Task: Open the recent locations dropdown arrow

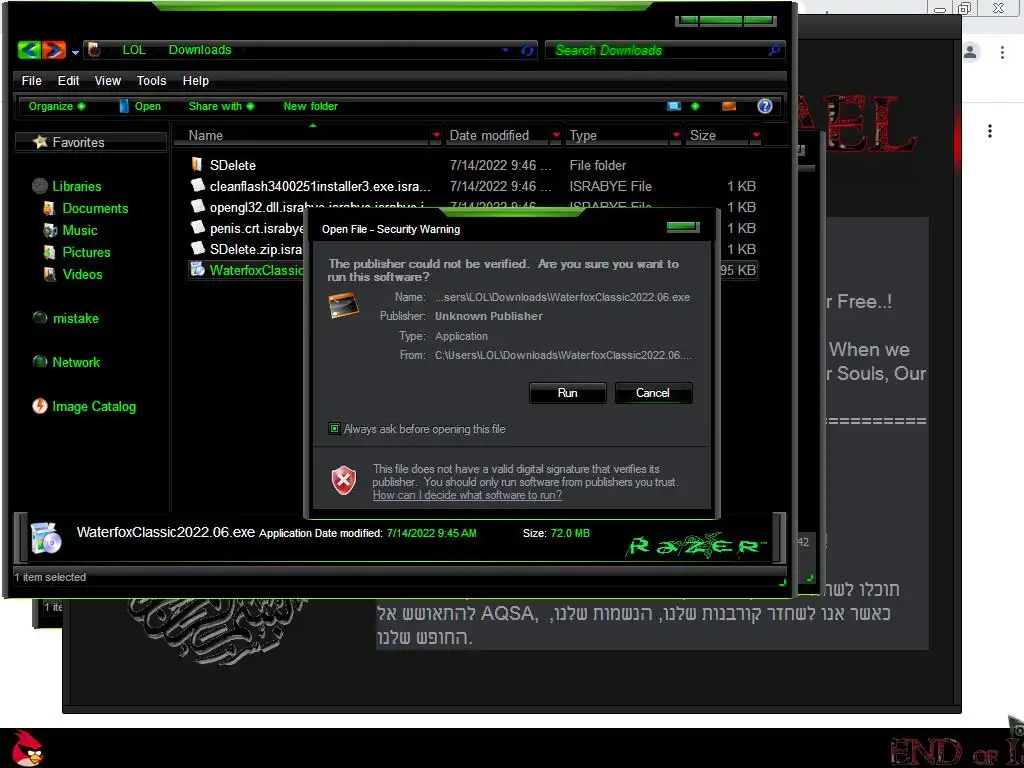Action: click(75, 52)
